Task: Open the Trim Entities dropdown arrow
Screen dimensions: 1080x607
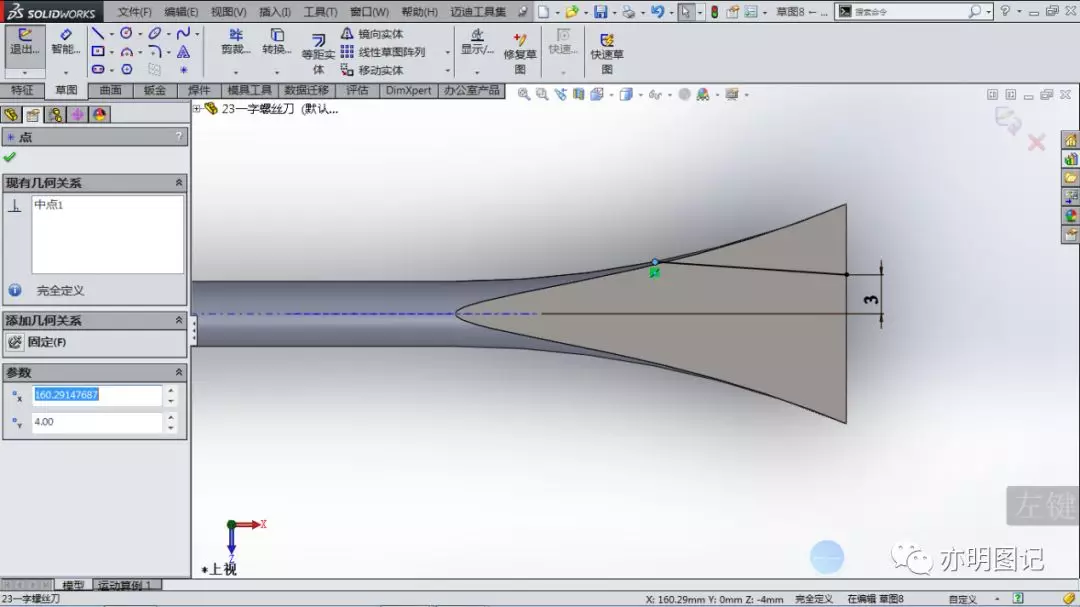Action: (x=236, y=72)
